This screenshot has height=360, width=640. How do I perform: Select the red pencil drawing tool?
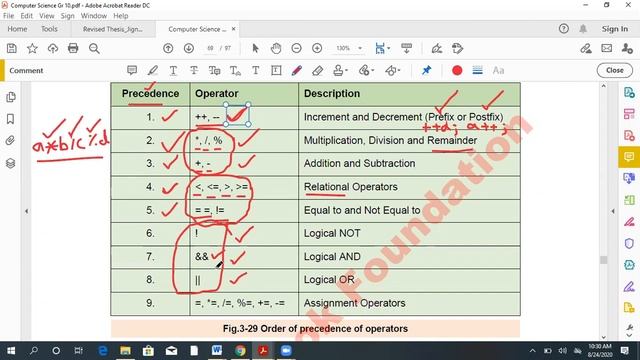pos(297,70)
